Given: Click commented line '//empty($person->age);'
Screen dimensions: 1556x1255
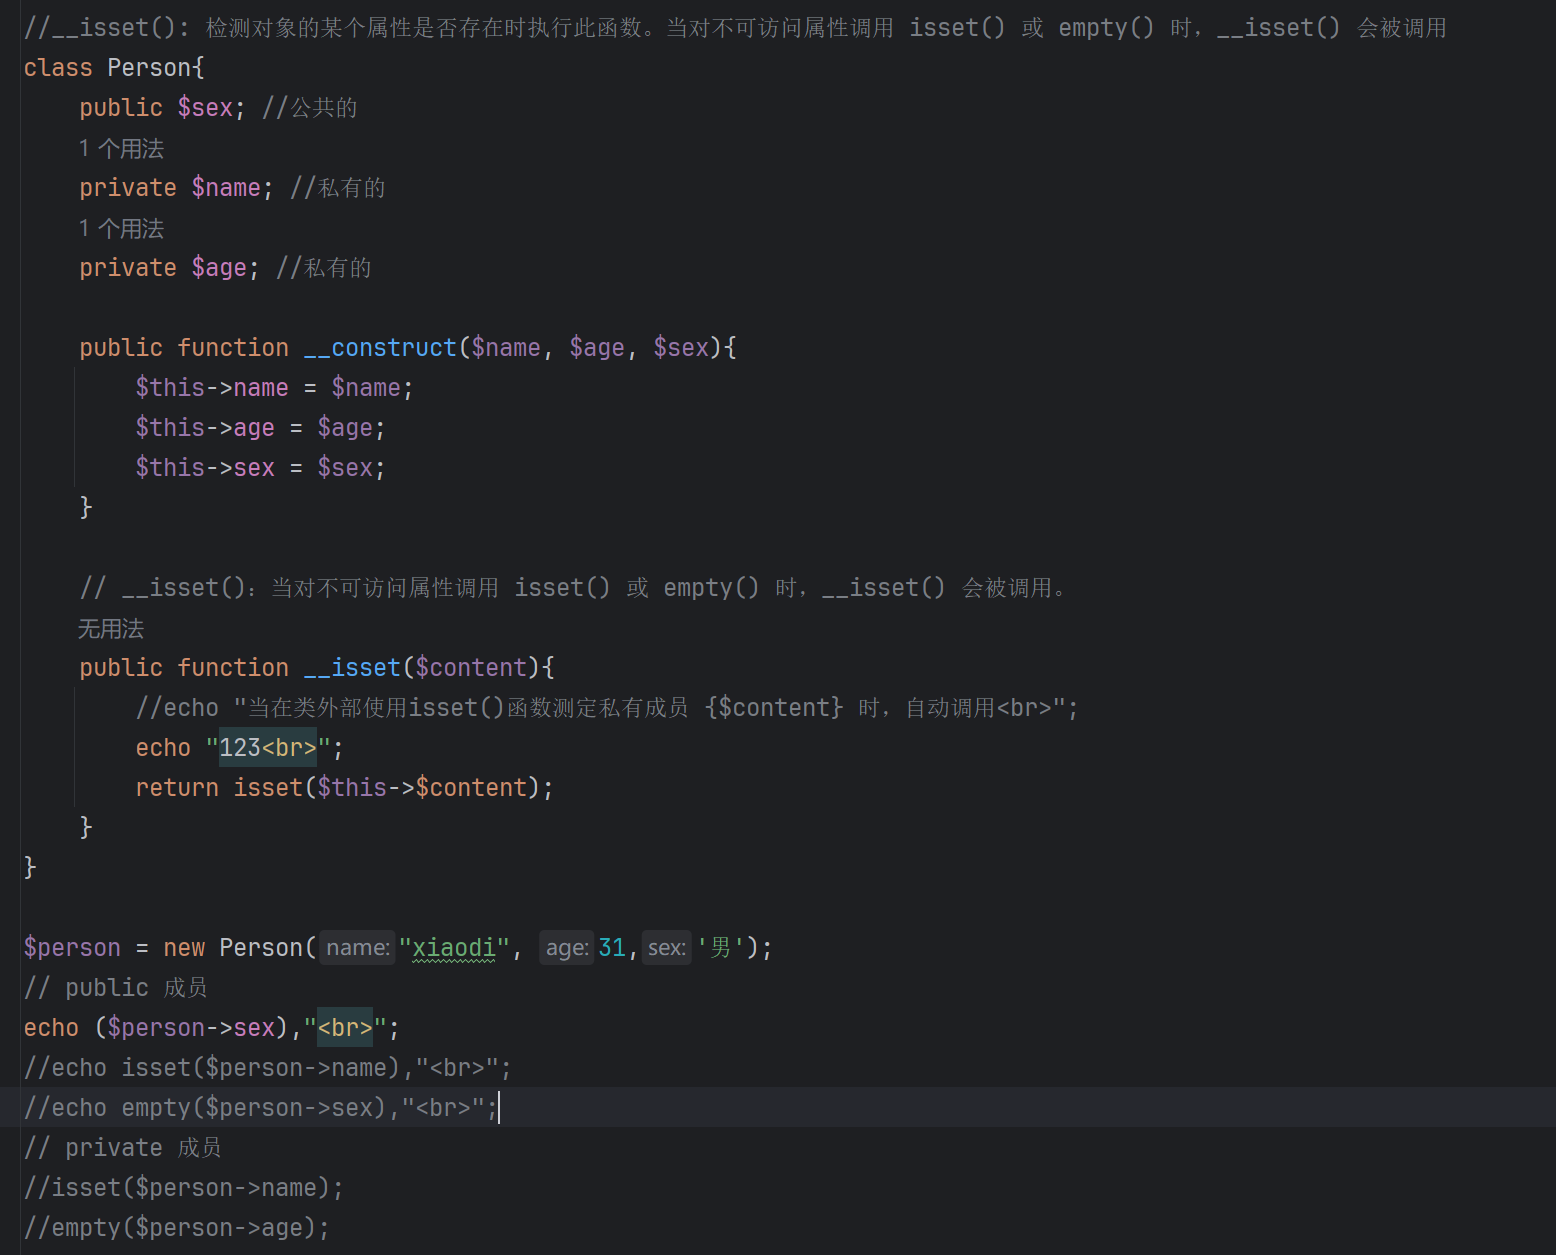Looking at the screenshot, I should click(x=176, y=1227).
